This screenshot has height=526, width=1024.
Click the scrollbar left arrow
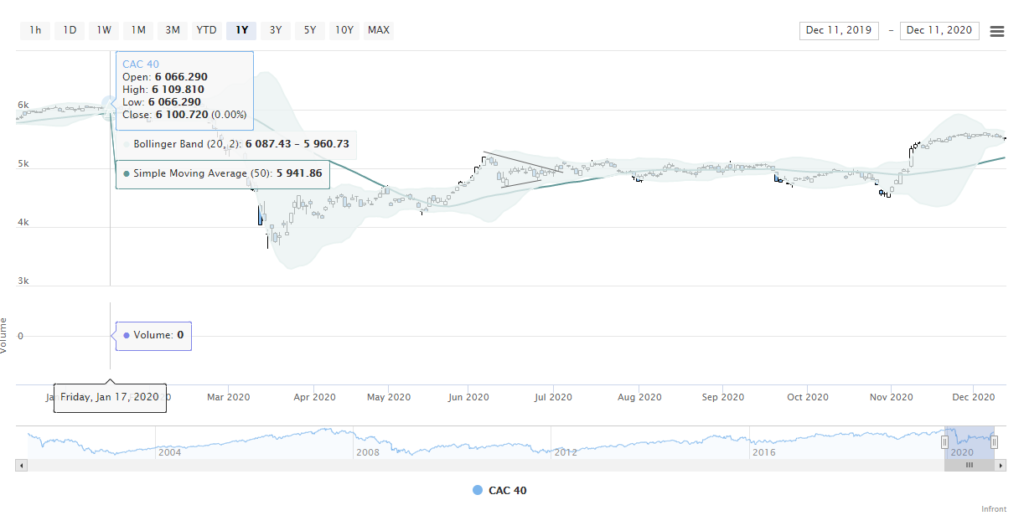(22, 465)
